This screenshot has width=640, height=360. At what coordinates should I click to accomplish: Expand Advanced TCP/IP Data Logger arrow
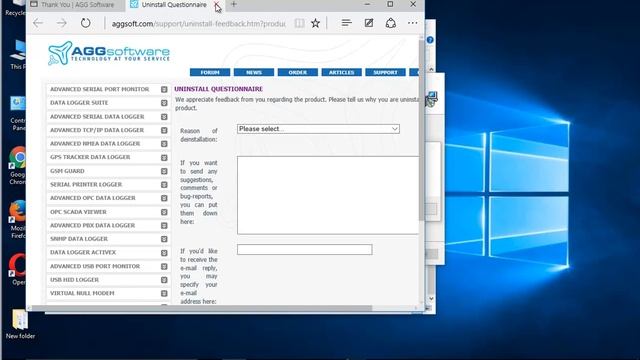(x=164, y=130)
